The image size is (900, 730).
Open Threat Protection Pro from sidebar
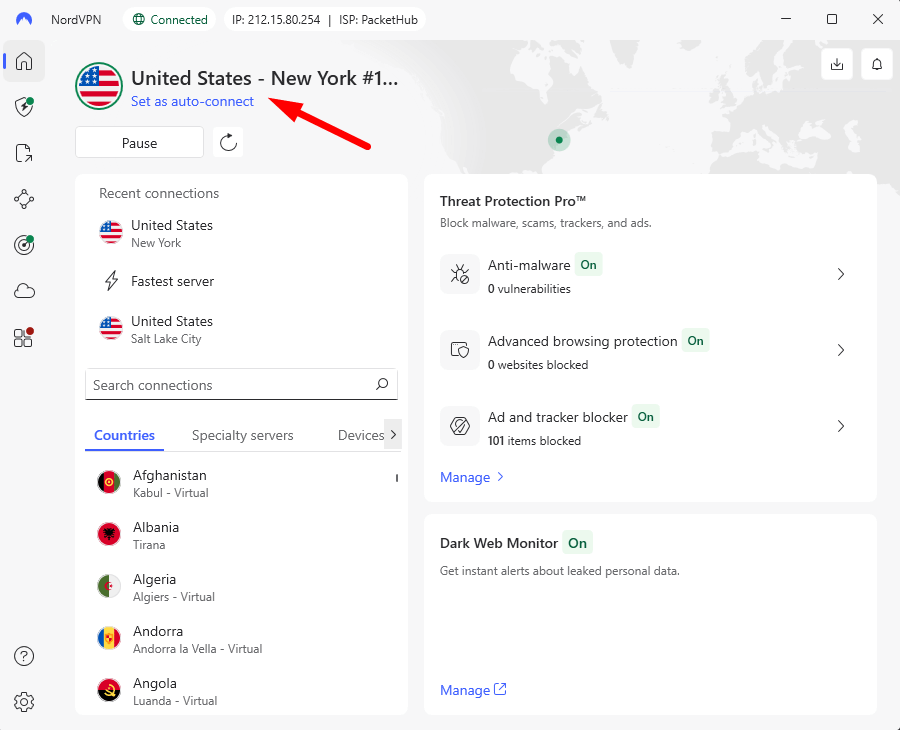tap(24, 107)
